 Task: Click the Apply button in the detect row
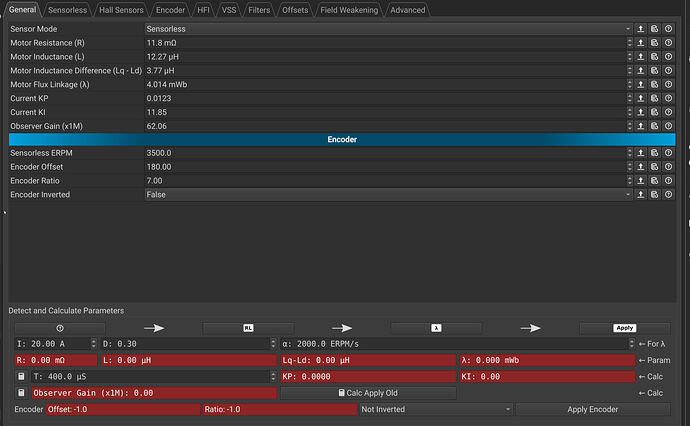[x=624, y=328]
